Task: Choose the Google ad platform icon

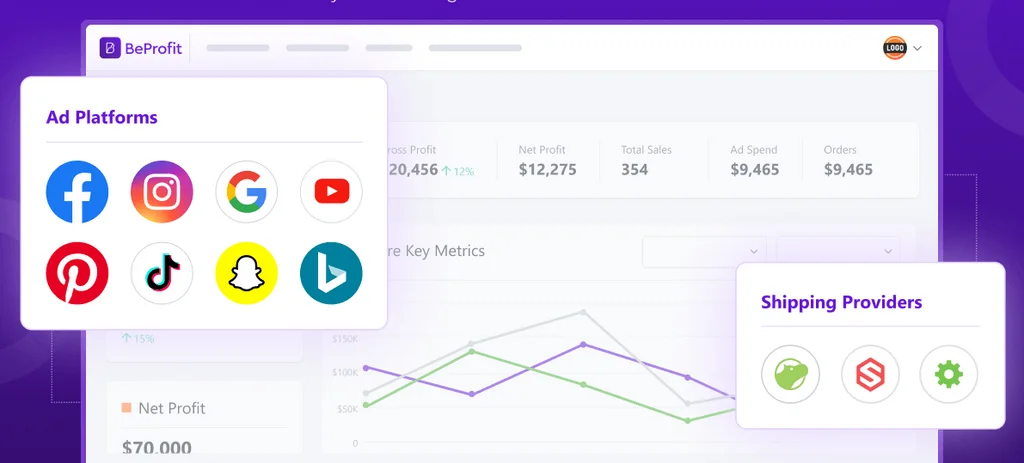Action: 247,192
